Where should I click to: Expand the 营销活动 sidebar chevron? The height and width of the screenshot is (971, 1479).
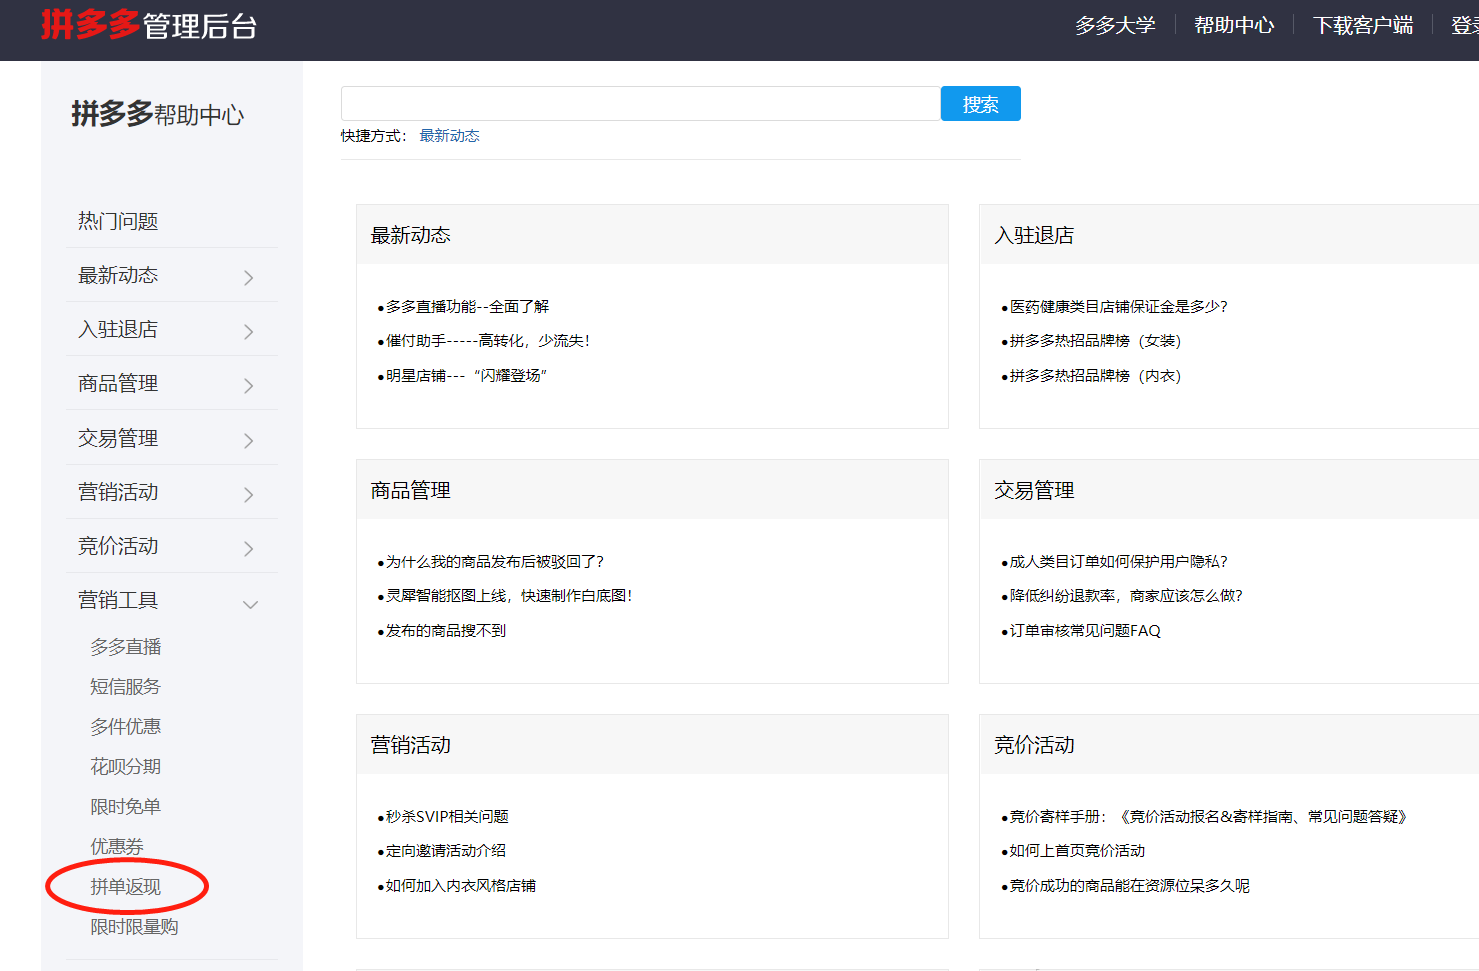249,494
